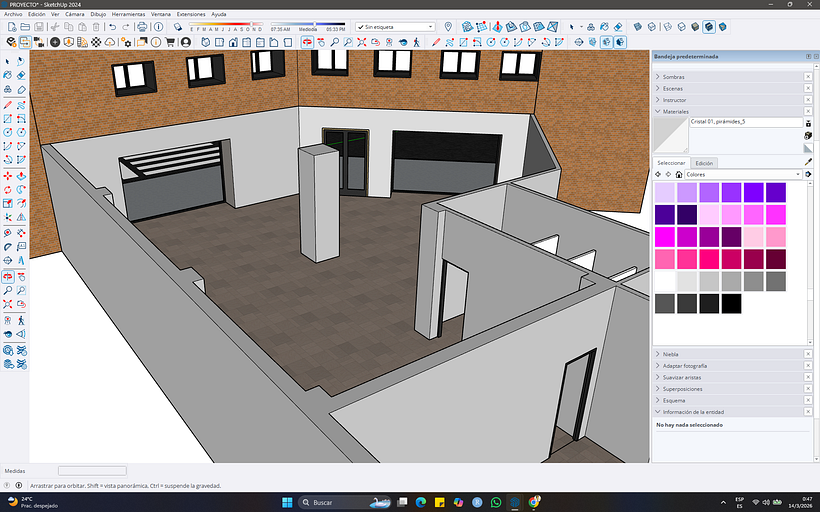Click the Create Material button
The width and height of the screenshot is (820, 512).
click(x=808, y=135)
